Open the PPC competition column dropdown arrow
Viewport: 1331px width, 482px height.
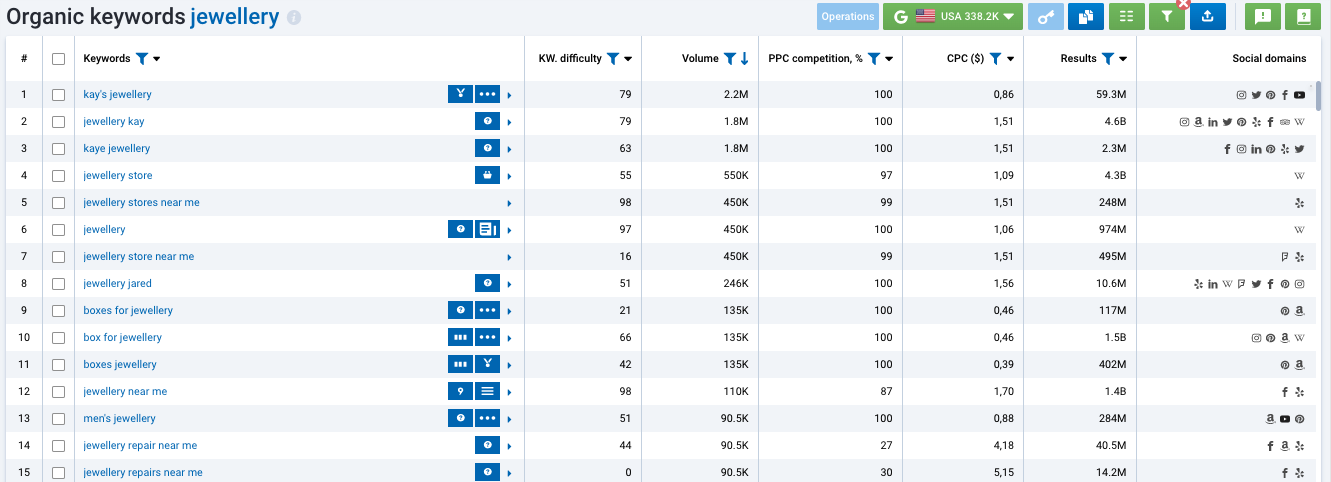point(889,59)
